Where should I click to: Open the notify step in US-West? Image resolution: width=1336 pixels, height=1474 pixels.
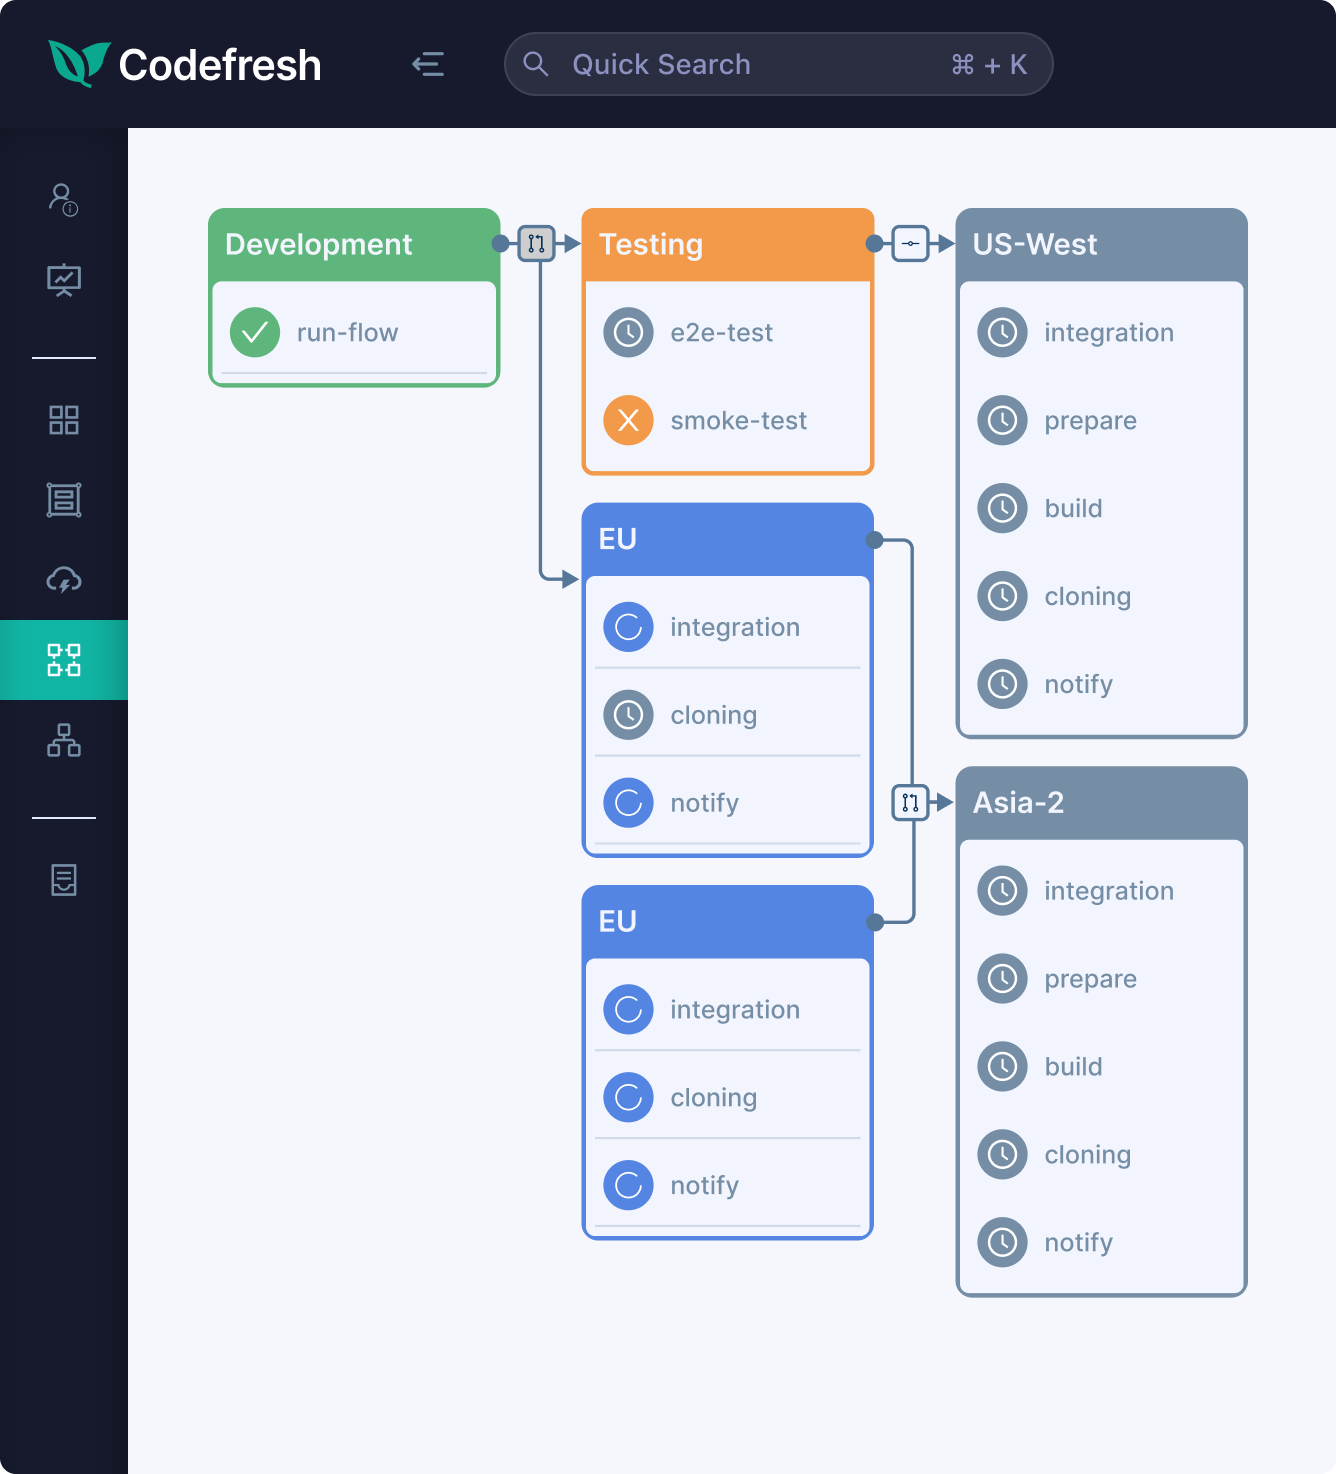pos(1102,684)
